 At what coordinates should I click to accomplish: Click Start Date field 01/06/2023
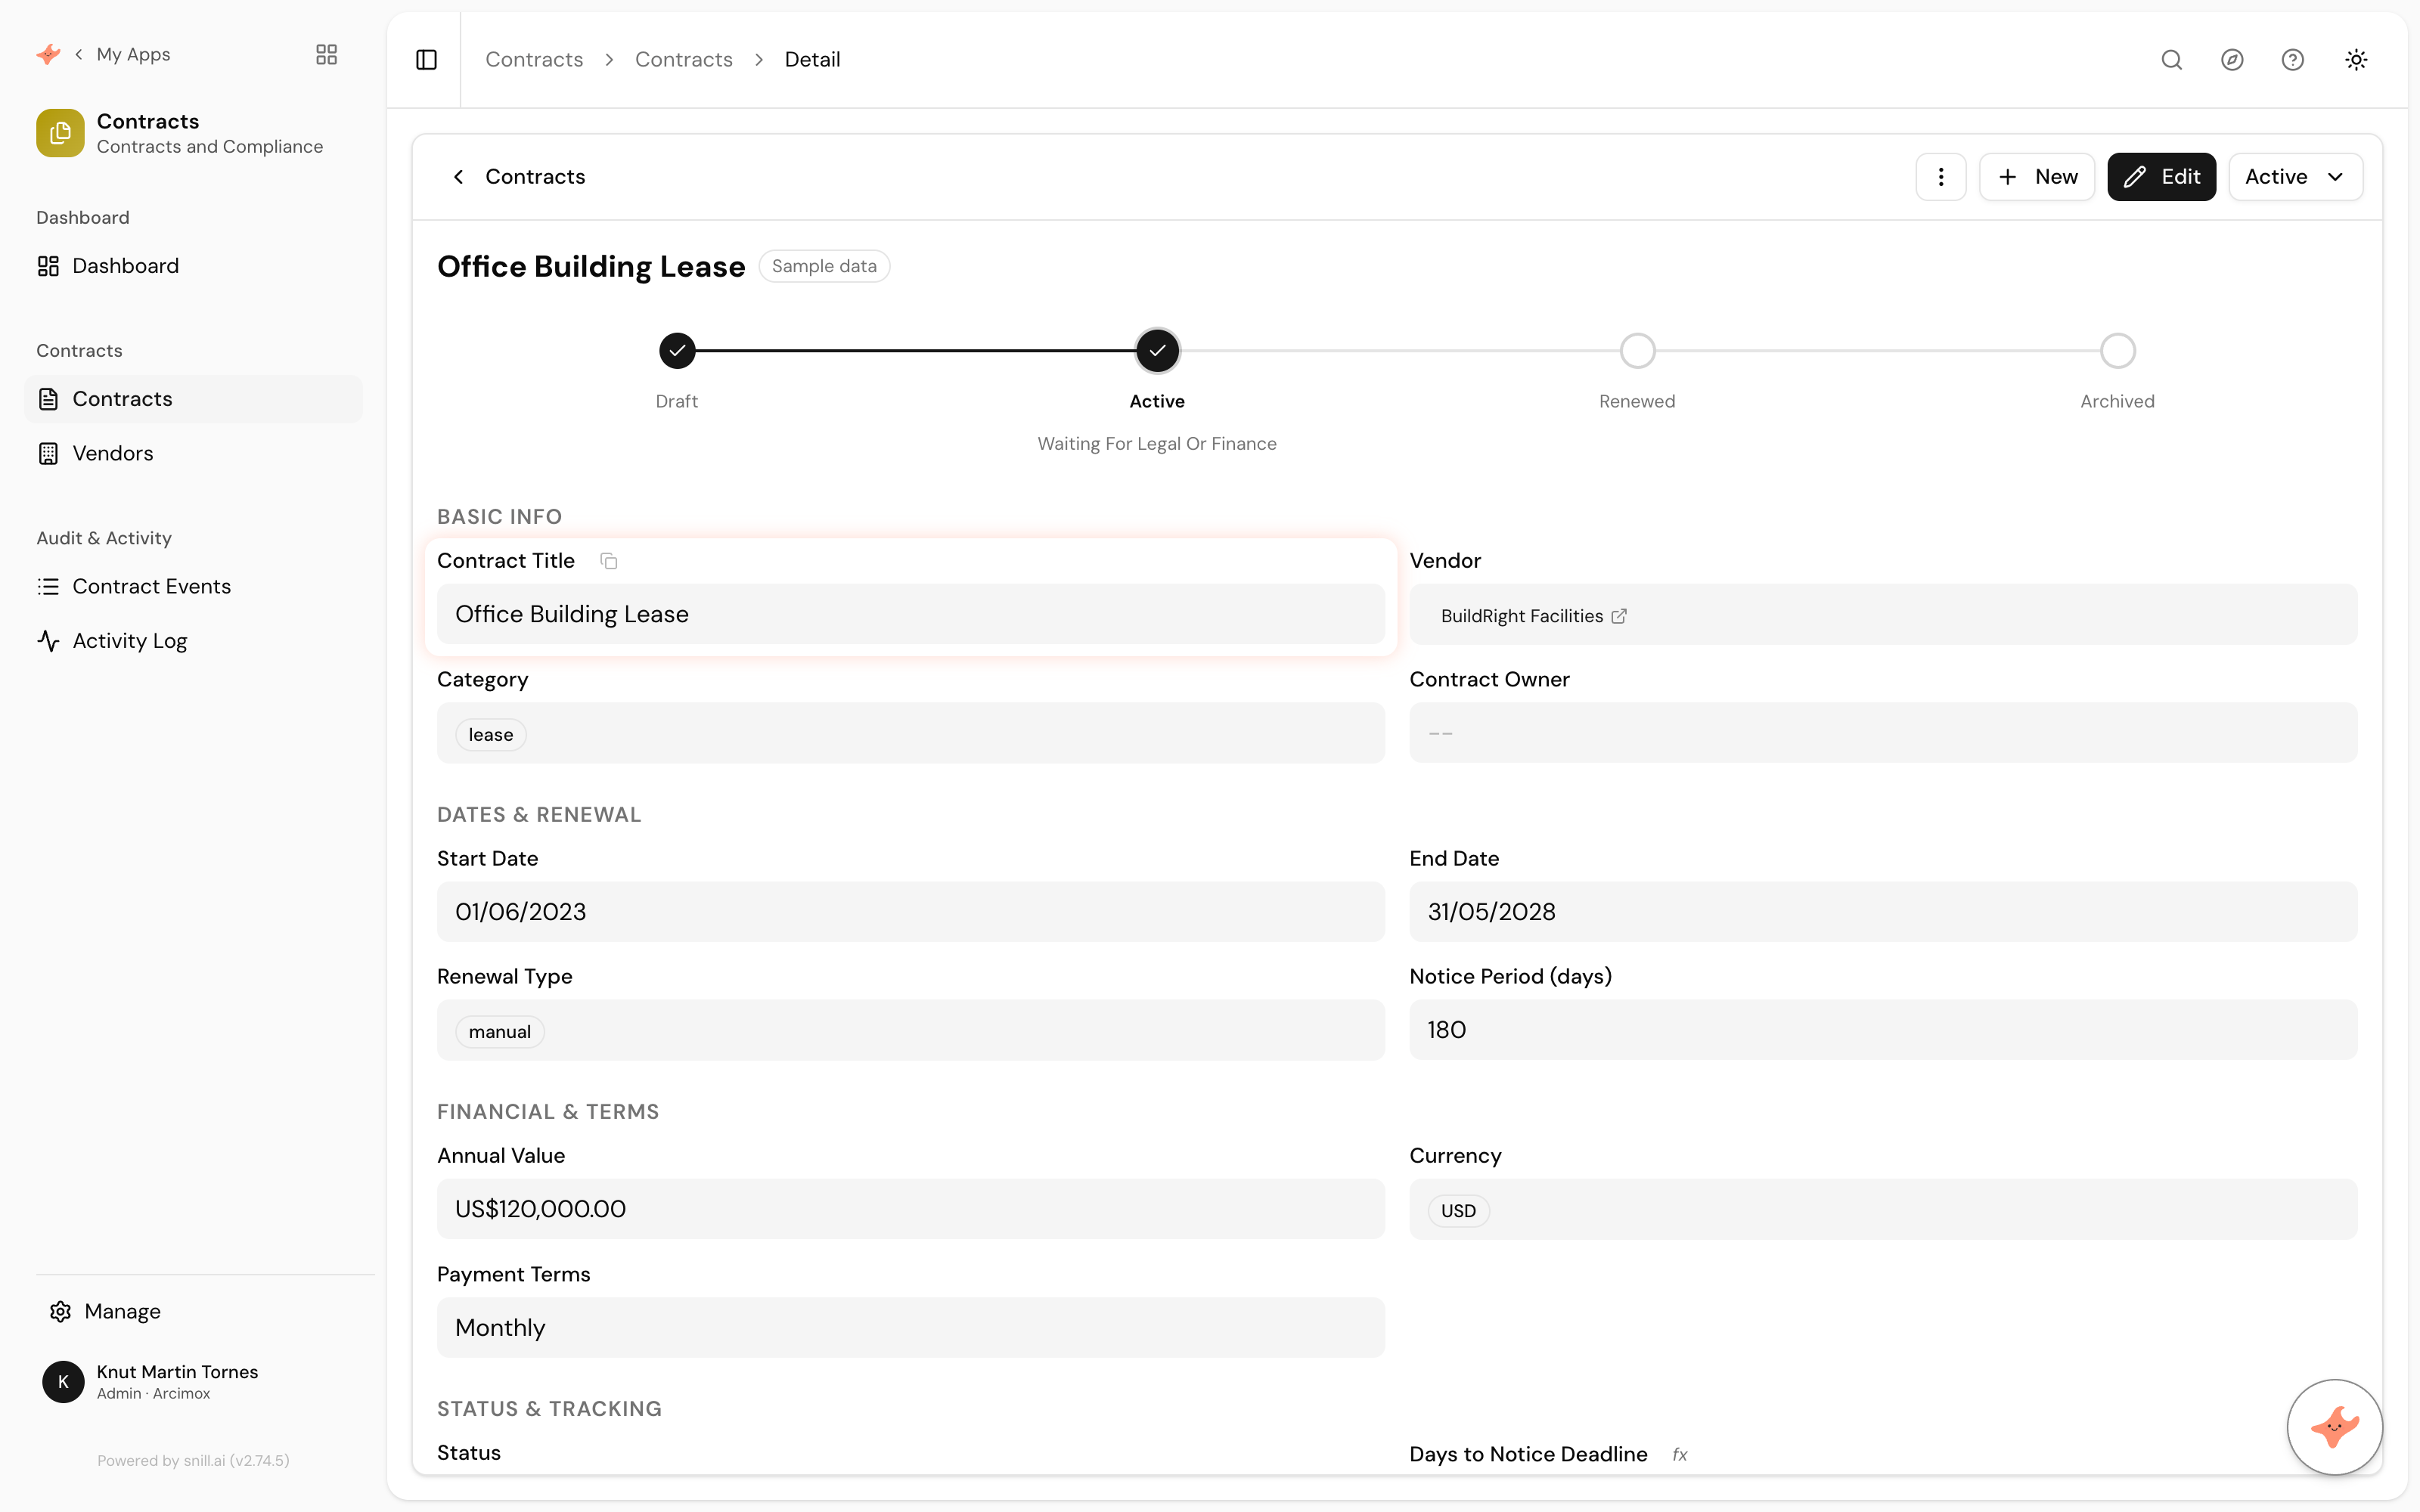[910, 912]
